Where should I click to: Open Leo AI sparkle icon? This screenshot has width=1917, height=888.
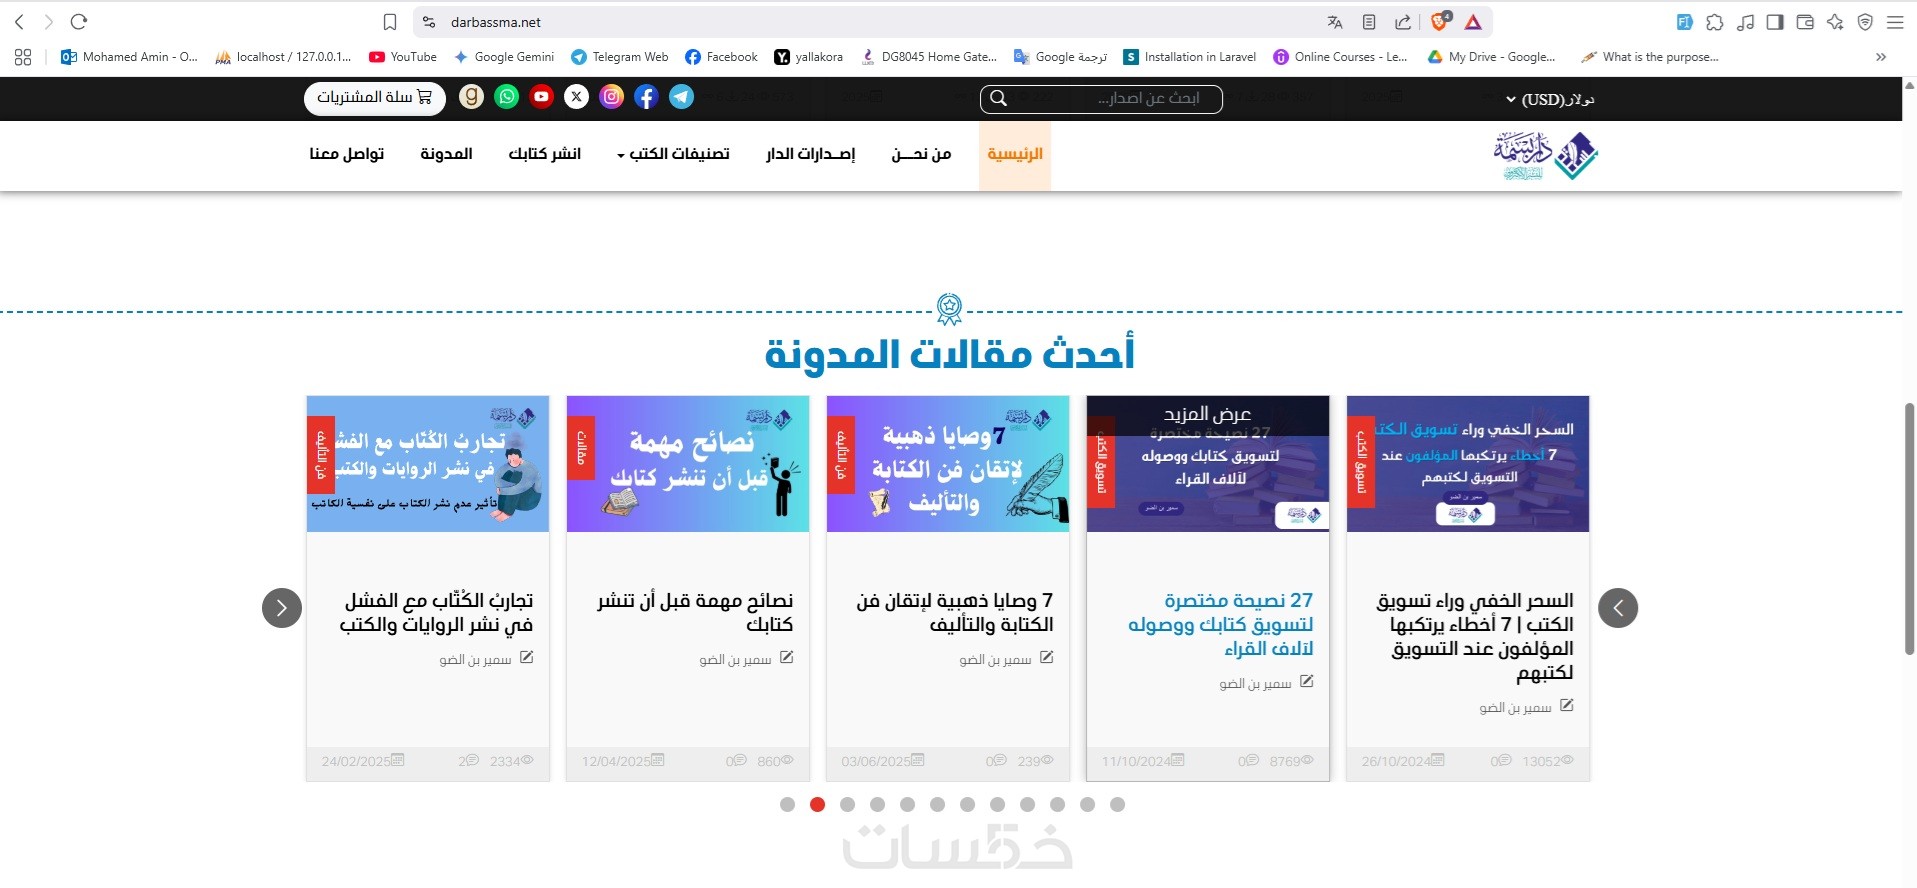point(1835,22)
